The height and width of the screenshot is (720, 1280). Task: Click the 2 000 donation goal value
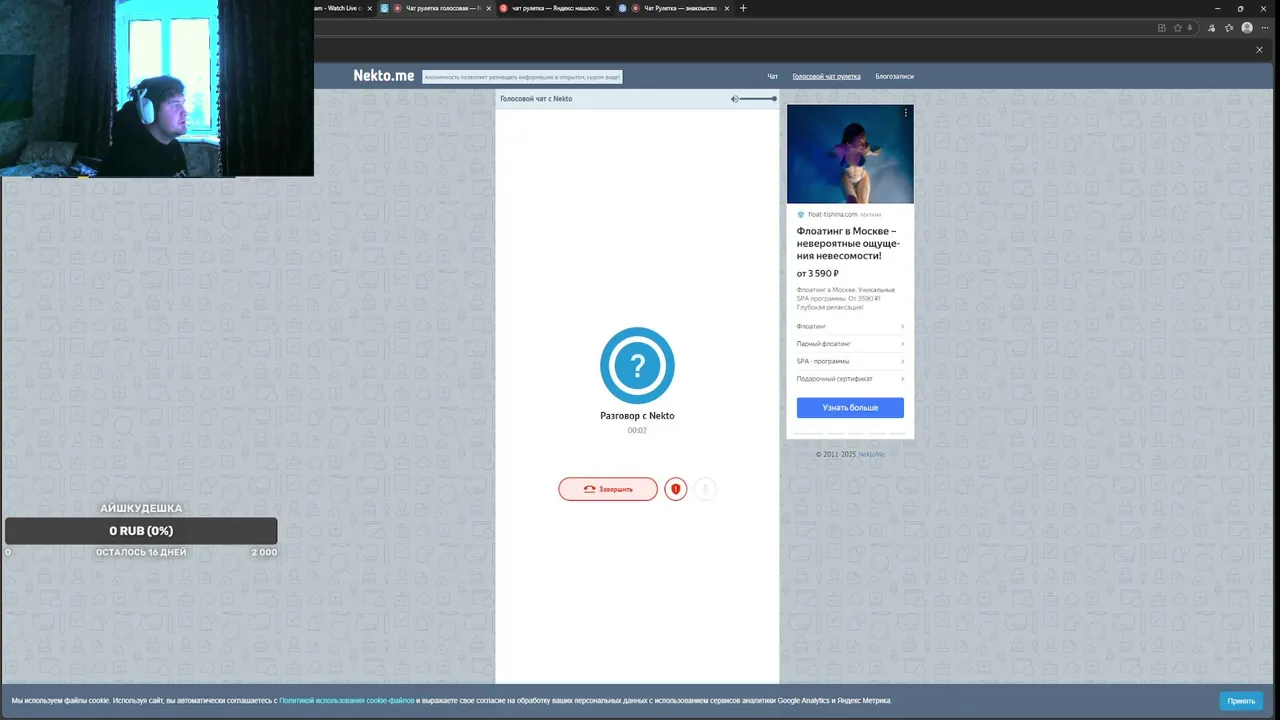coord(264,552)
